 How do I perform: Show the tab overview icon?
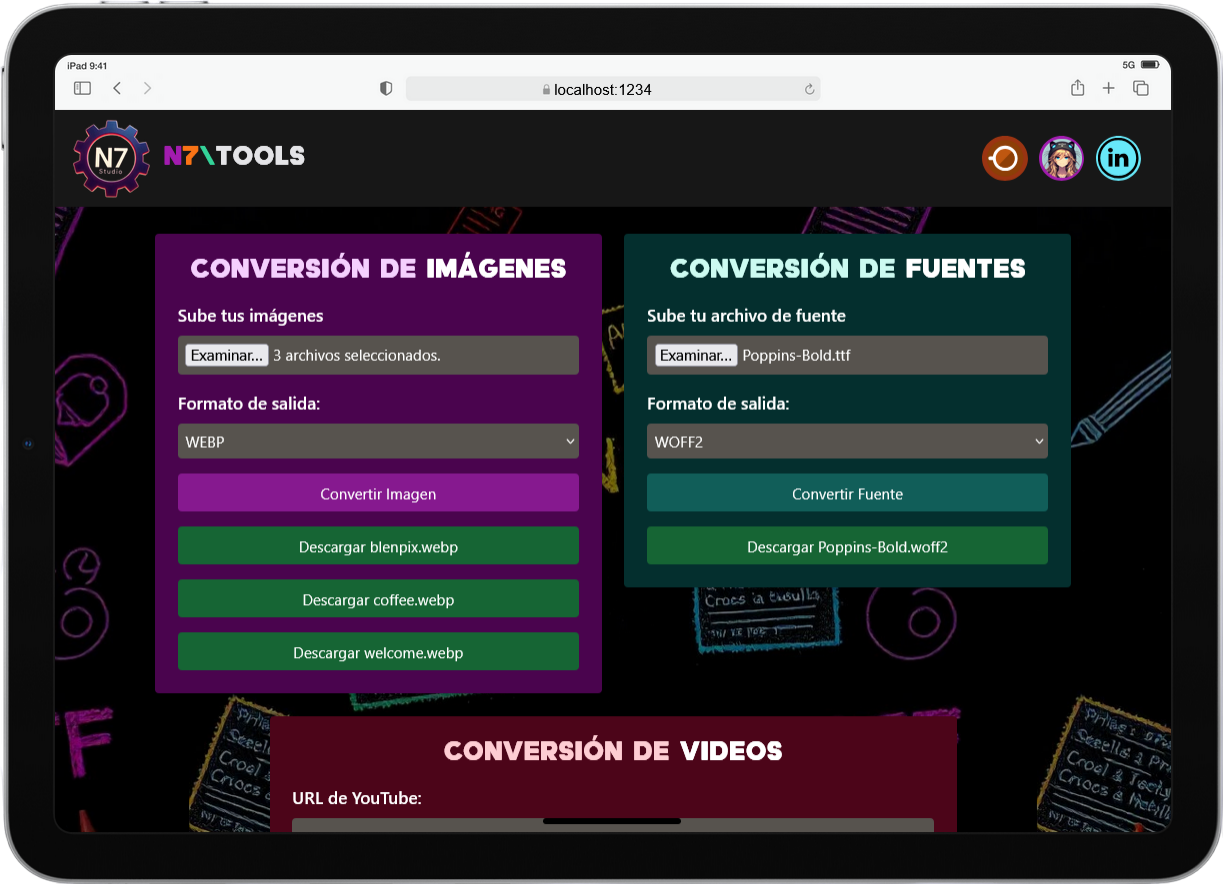1140,89
